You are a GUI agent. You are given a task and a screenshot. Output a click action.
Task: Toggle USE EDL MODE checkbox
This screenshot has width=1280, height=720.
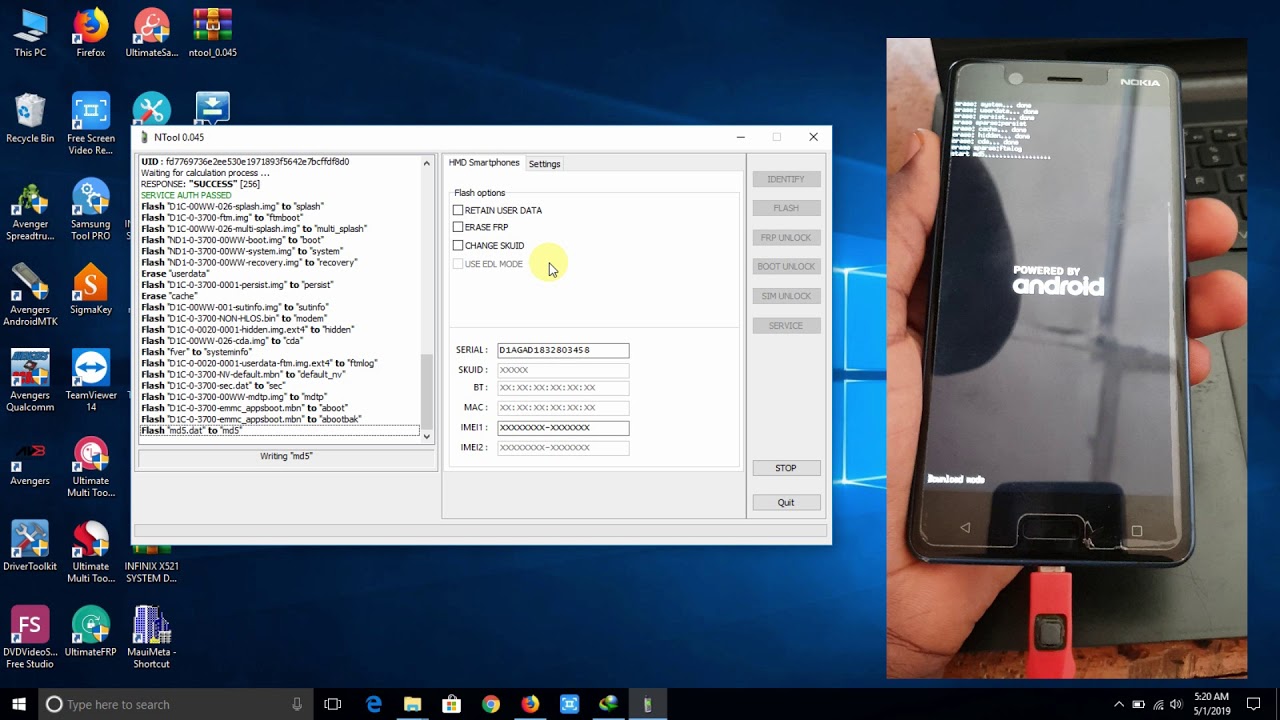point(458,264)
